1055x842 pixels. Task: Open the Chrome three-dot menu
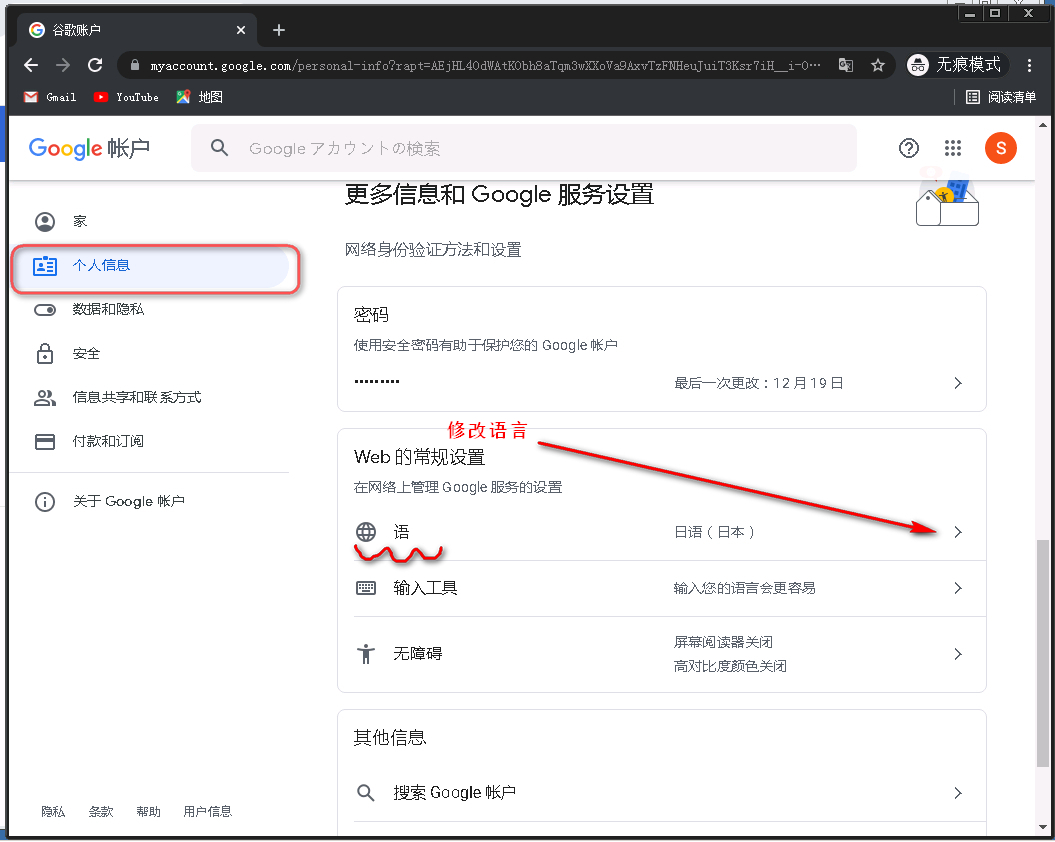pos(1029,65)
